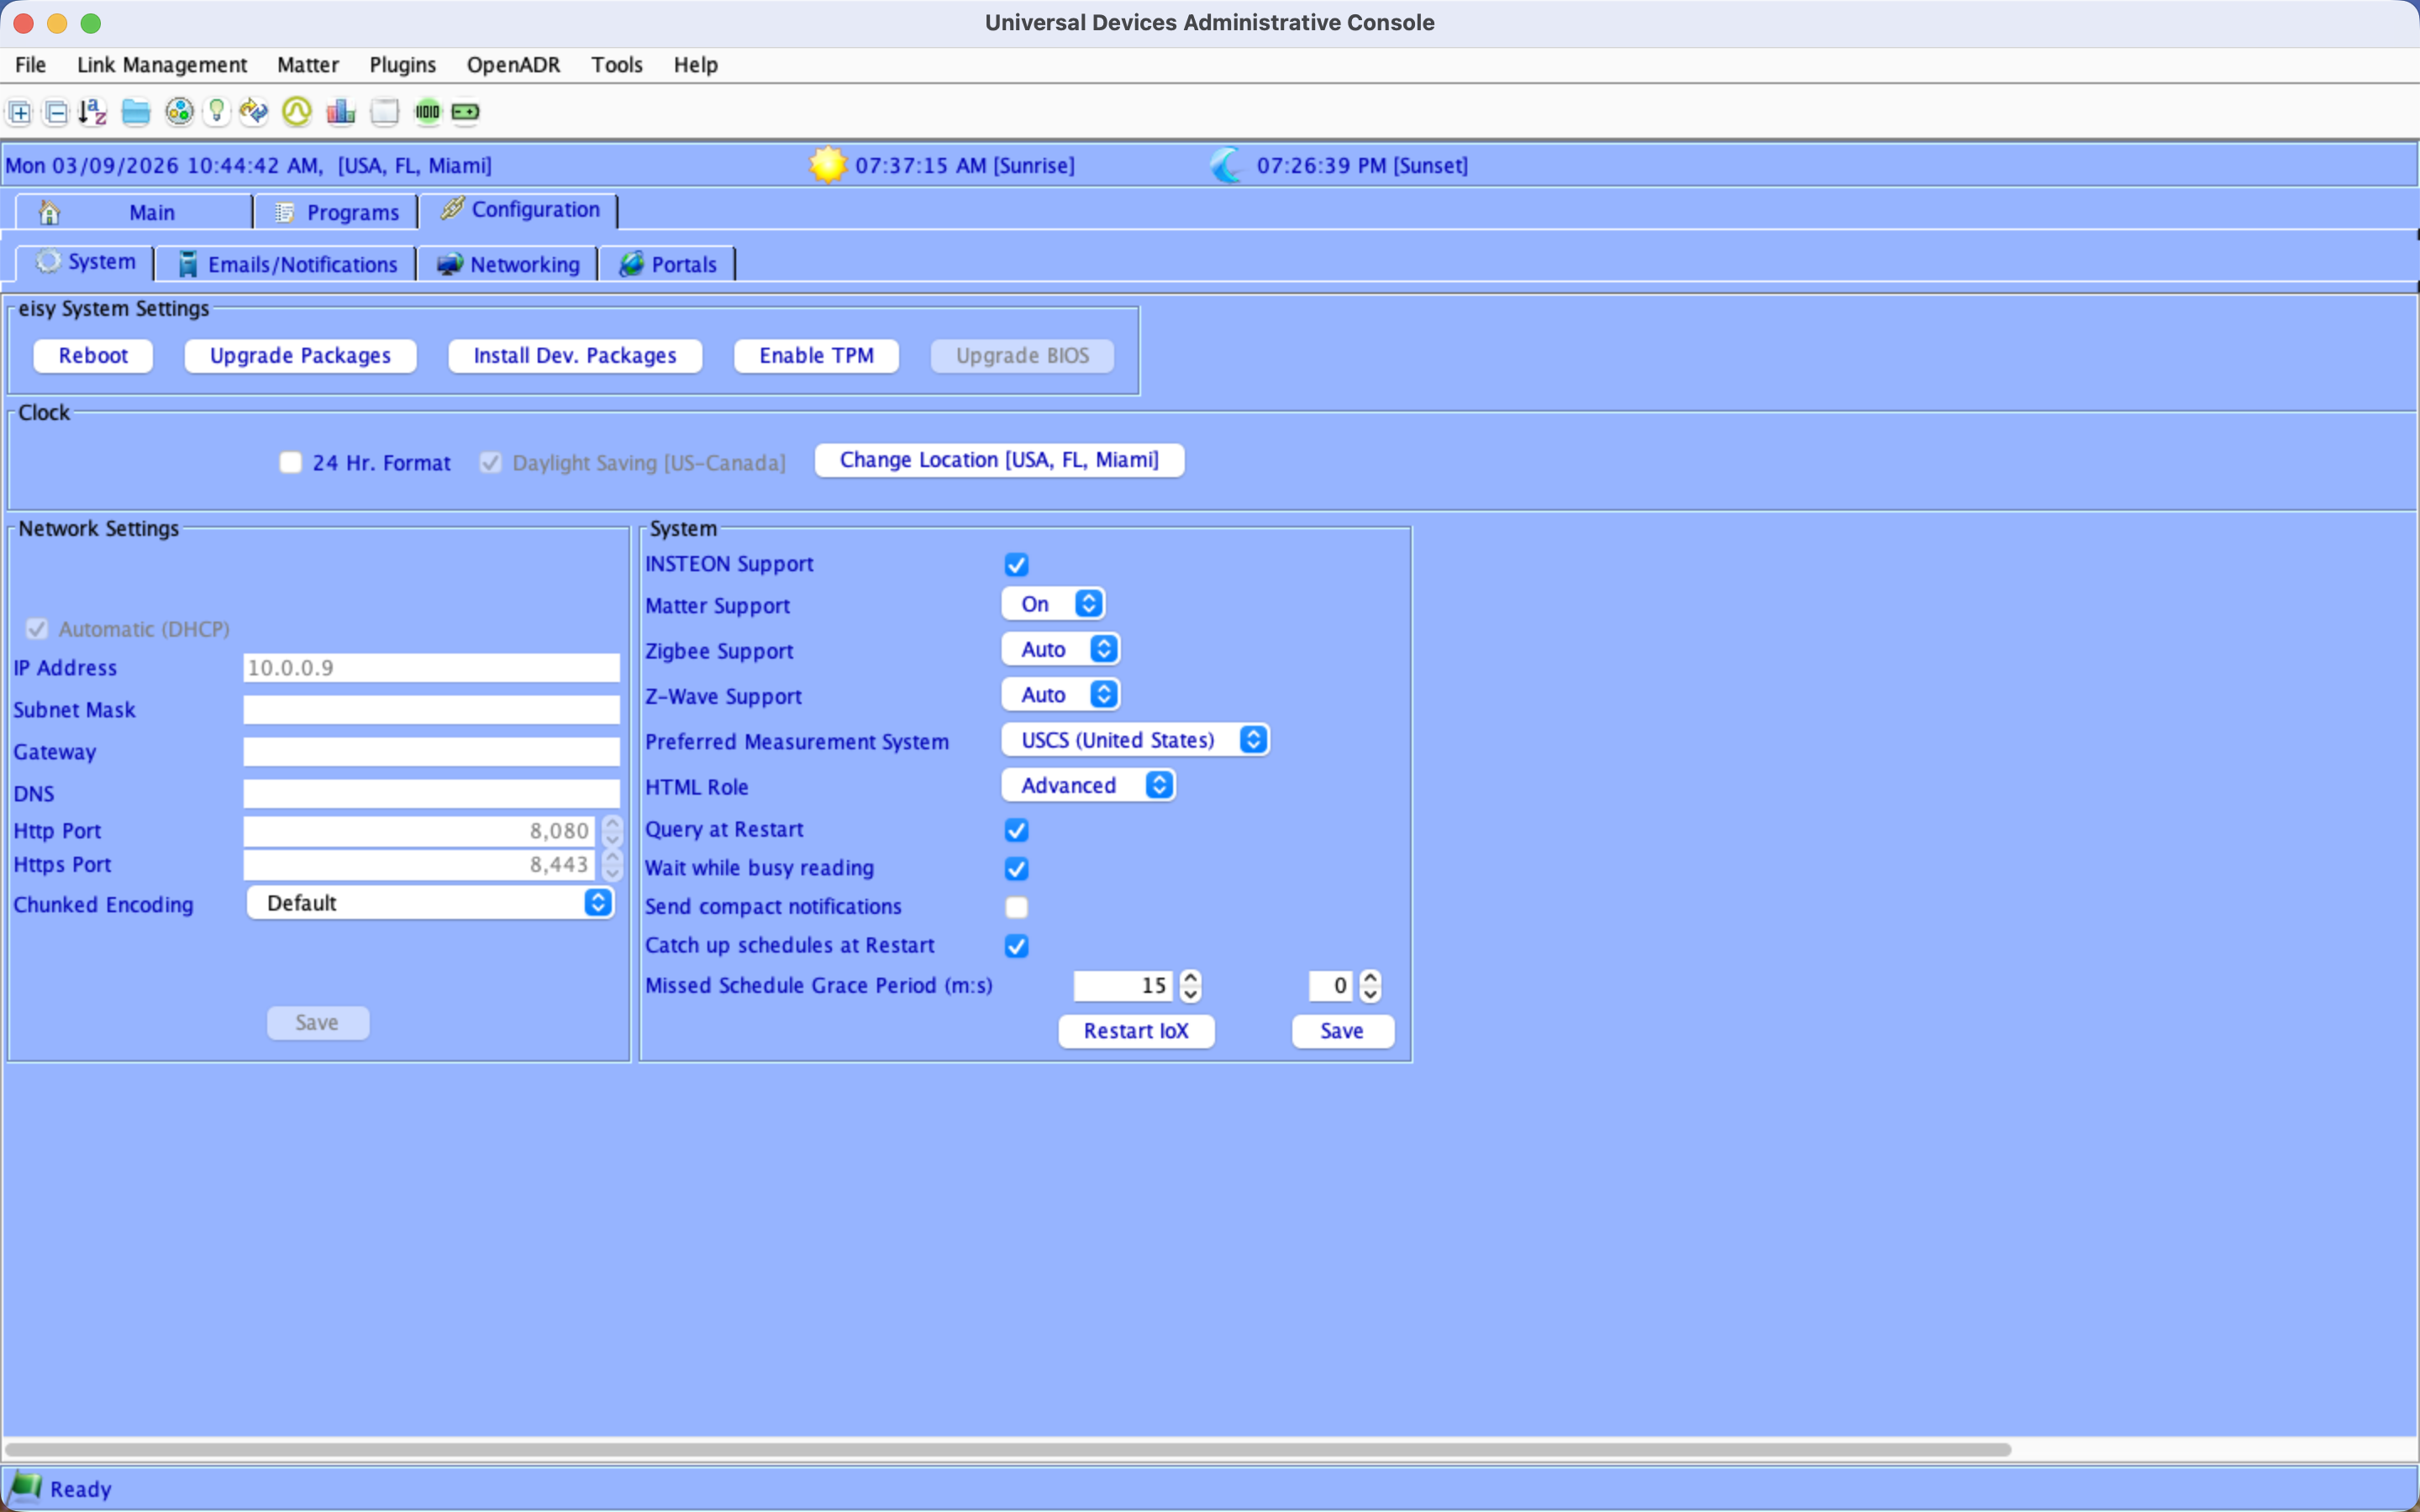The height and width of the screenshot is (1512, 2420).
Task: Enable the 24 Hr. Format checkbox
Action: [x=290, y=463]
